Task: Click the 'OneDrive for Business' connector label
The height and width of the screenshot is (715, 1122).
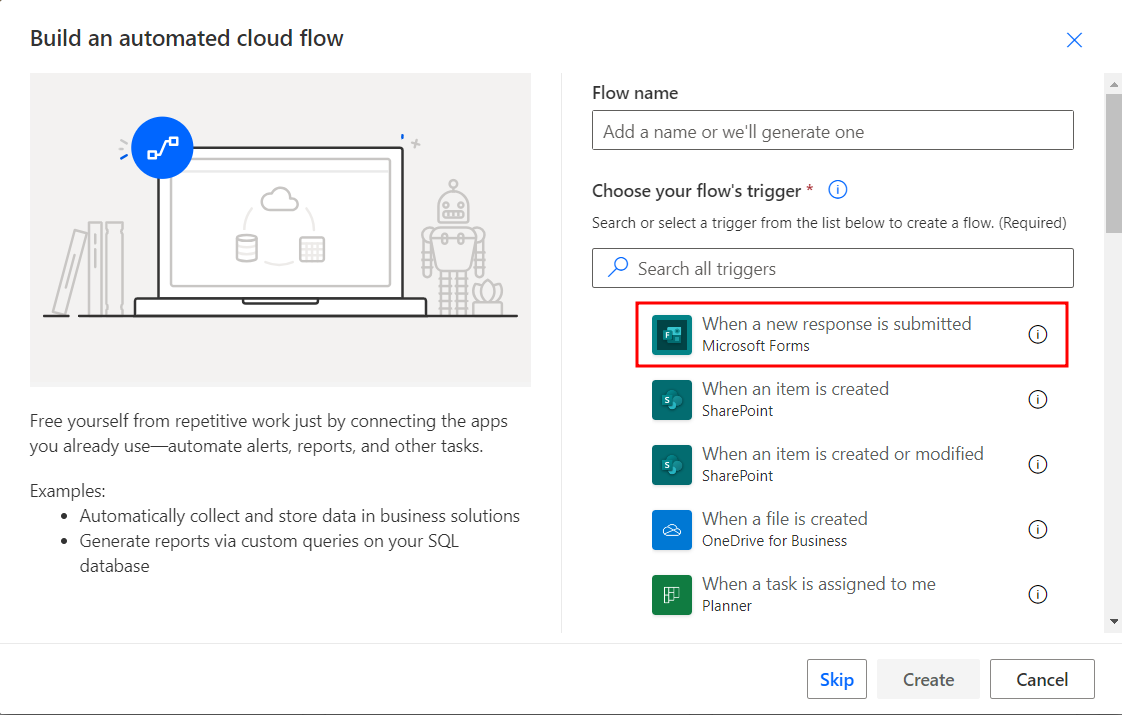Action: (x=774, y=541)
